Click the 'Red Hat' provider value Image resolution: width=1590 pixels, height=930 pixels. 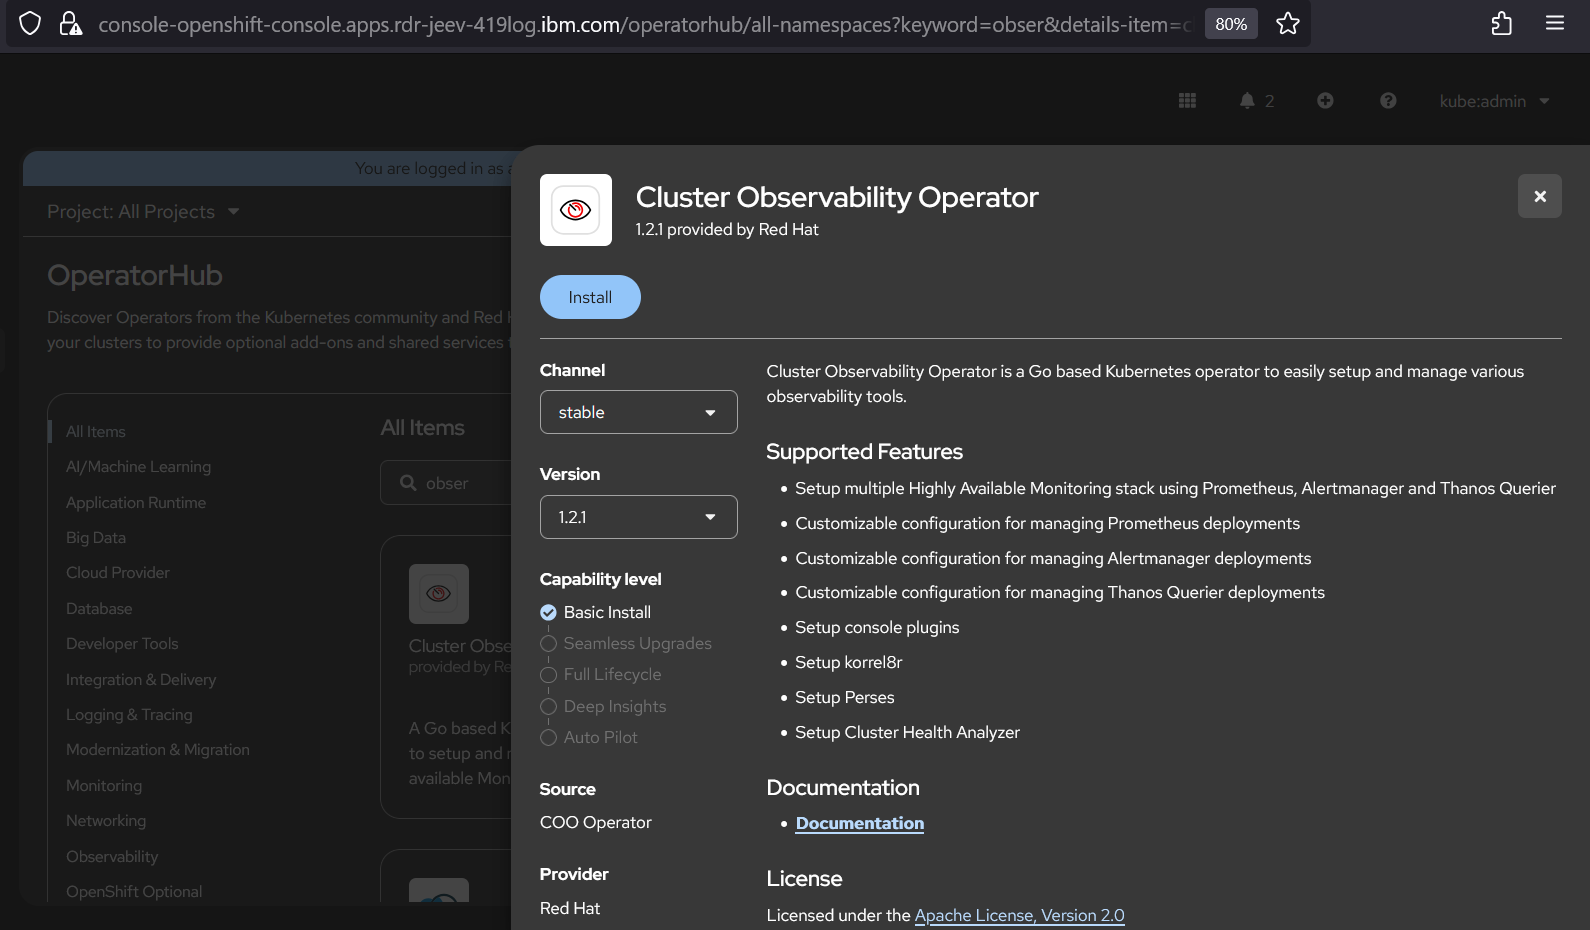click(x=570, y=909)
